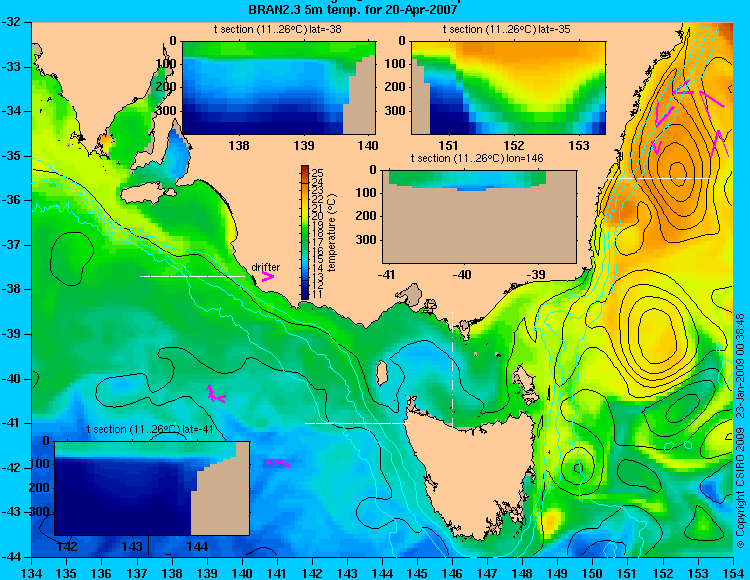Click longitude label "141" on the bottom axis
The image size is (750, 580).
(277, 573)
